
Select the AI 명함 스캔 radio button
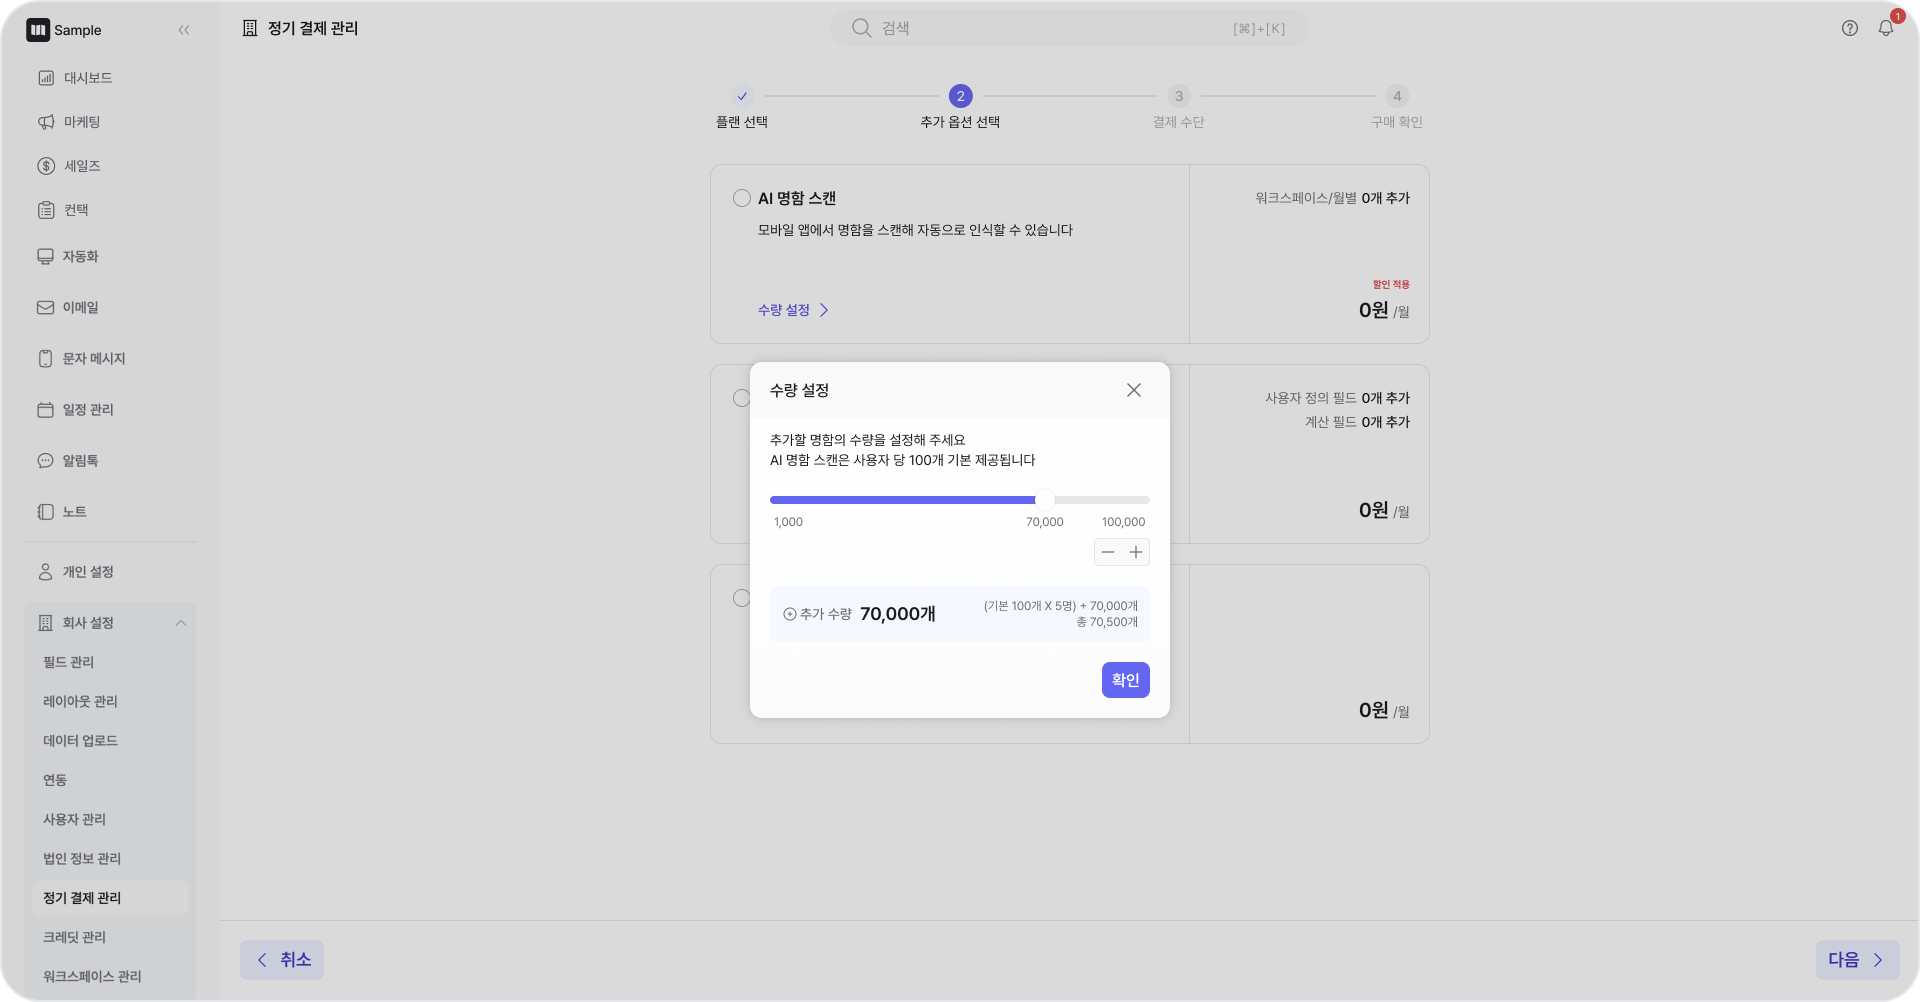742,198
